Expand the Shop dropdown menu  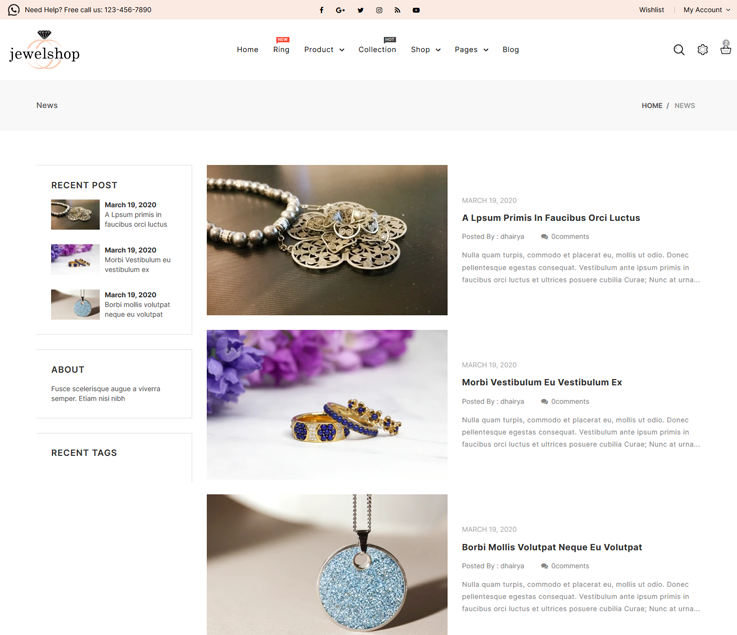pos(425,49)
